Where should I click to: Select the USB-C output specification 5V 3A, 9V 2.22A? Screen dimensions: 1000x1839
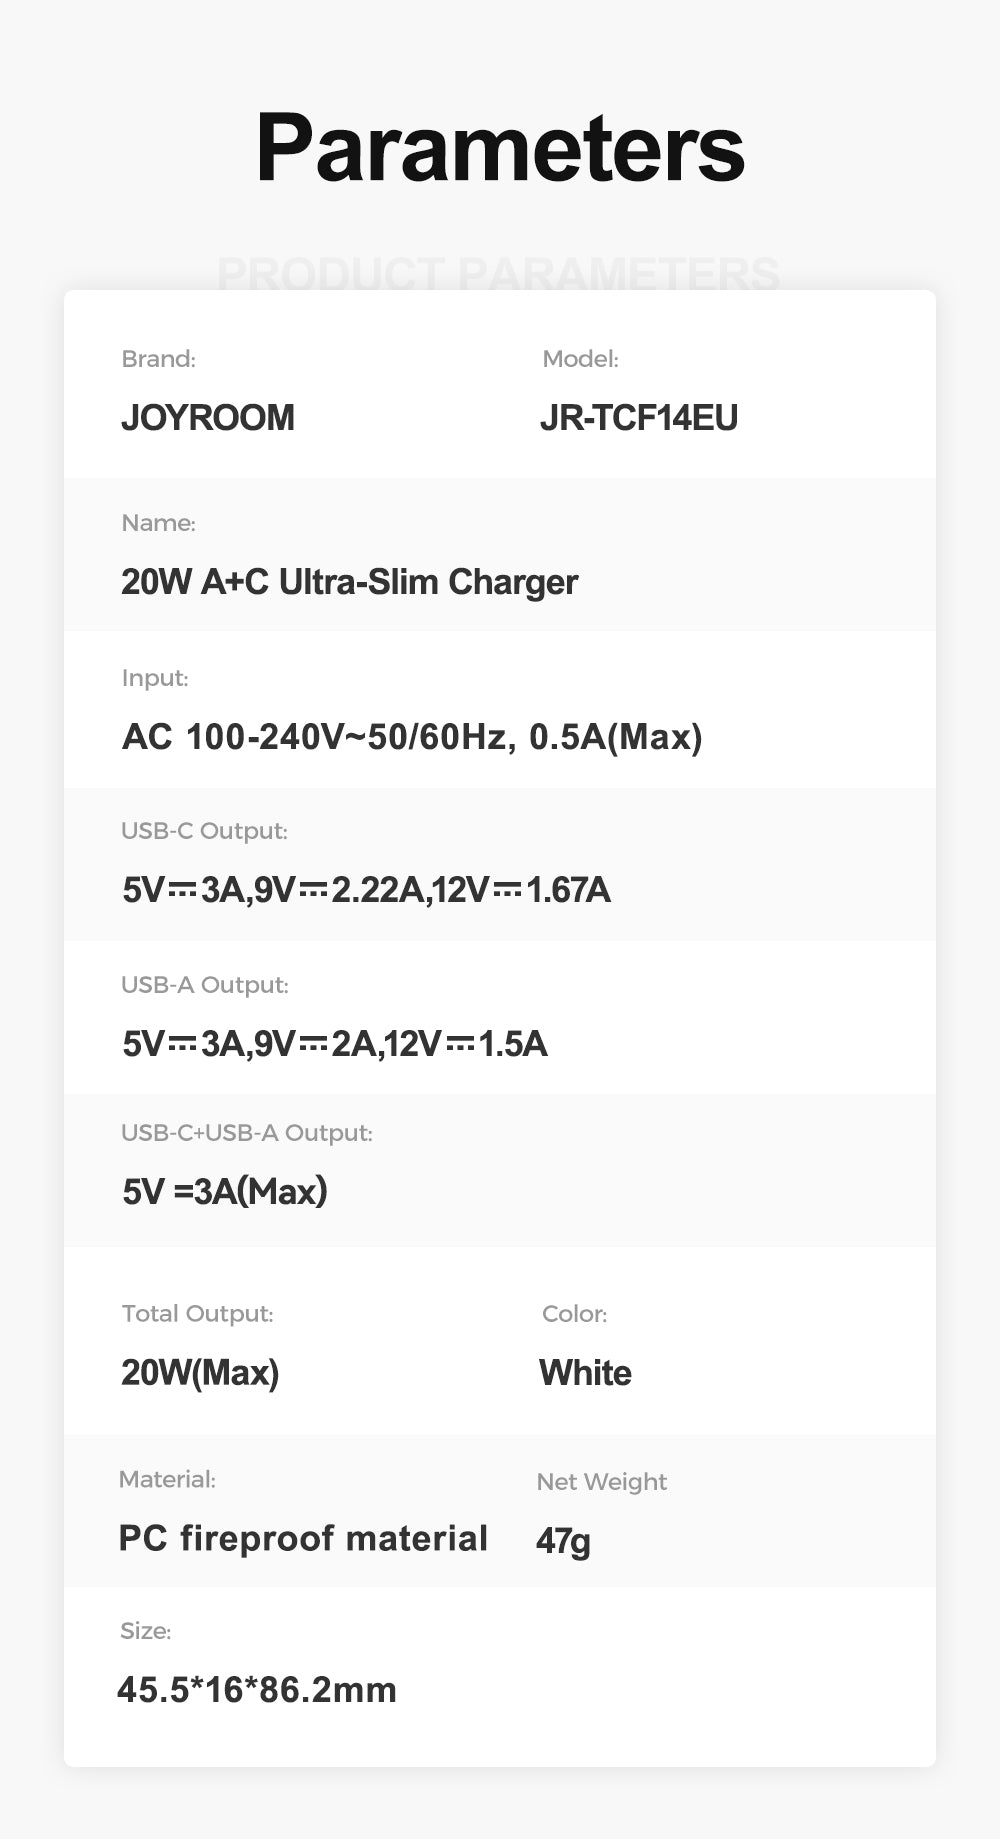click(366, 889)
